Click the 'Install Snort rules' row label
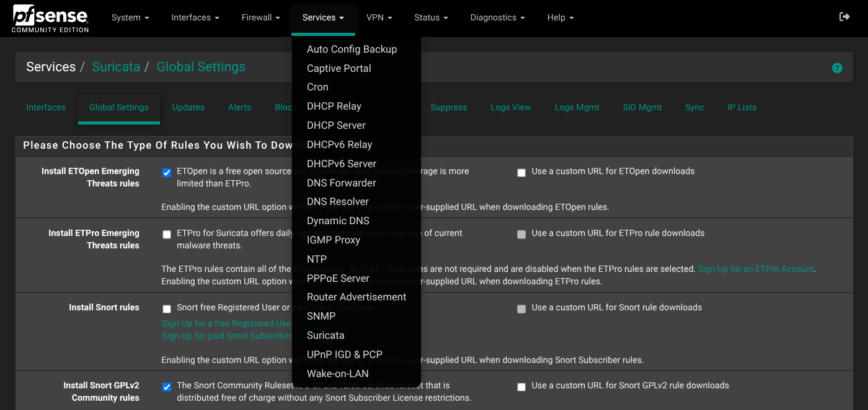 coord(104,307)
